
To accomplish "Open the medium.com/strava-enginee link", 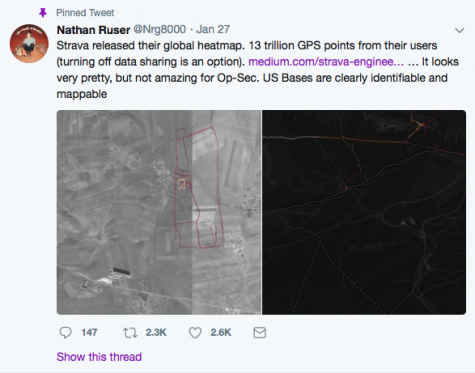I will tap(326, 62).
